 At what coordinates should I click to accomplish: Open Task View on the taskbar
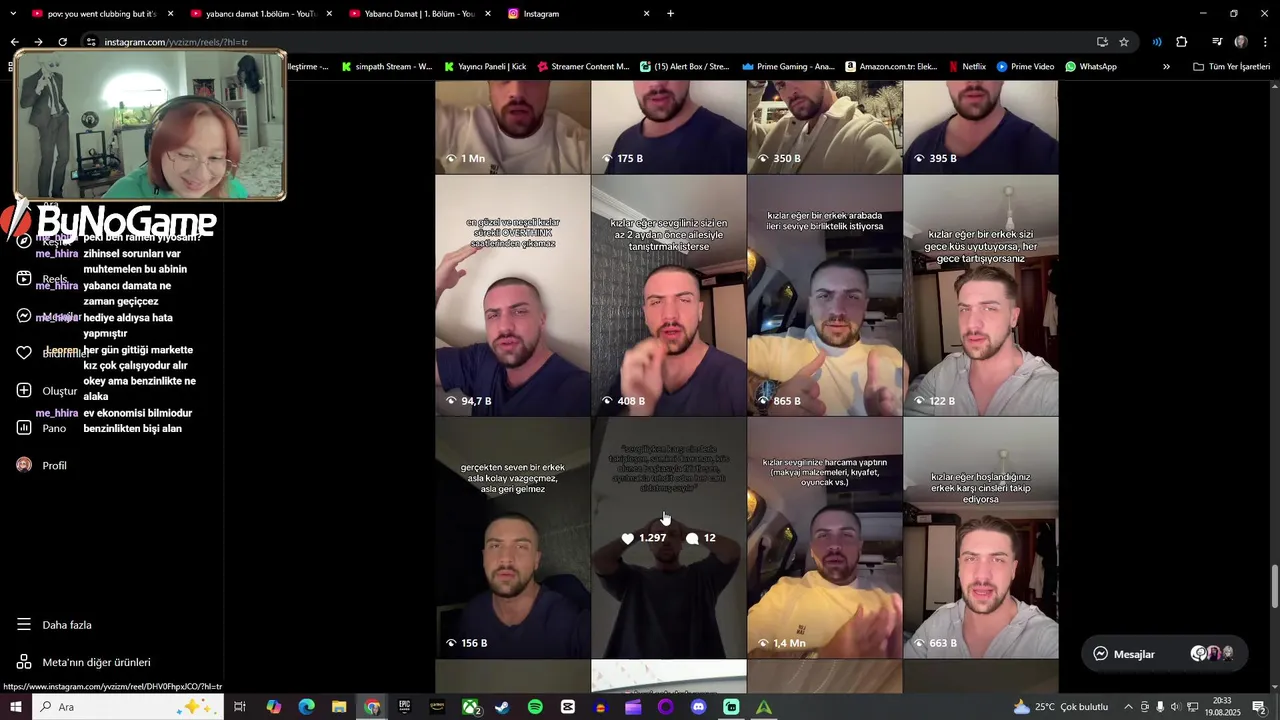coord(240,707)
